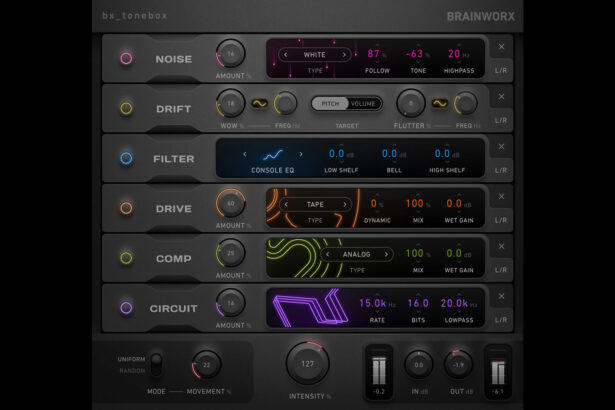Screen dimensions: 615x410
Task: Click the HIGH SHELF 0.0 dB value
Action: point(442,153)
